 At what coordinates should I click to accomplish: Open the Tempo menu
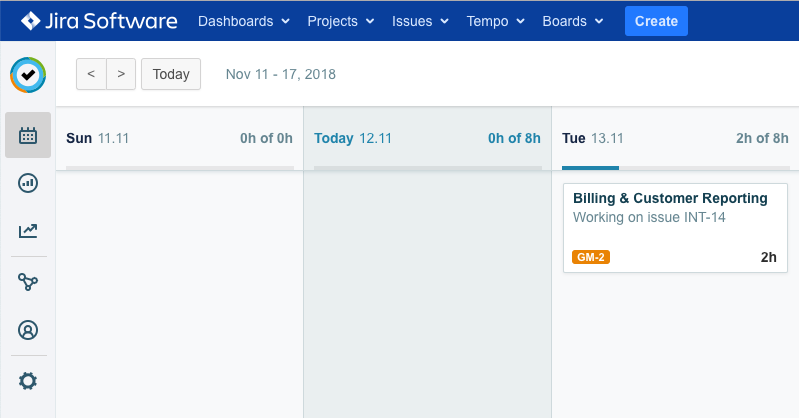coord(494,21)
